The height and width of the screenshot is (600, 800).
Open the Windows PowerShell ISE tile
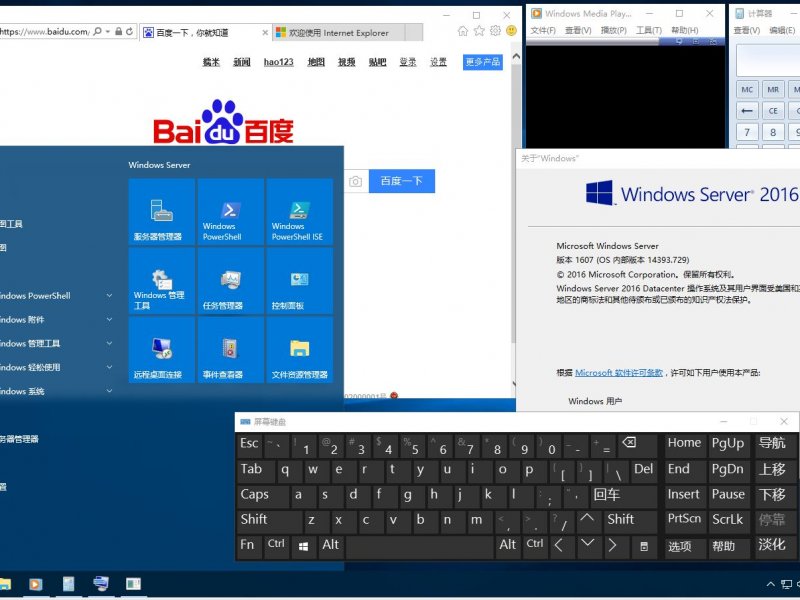pos(299,211)
